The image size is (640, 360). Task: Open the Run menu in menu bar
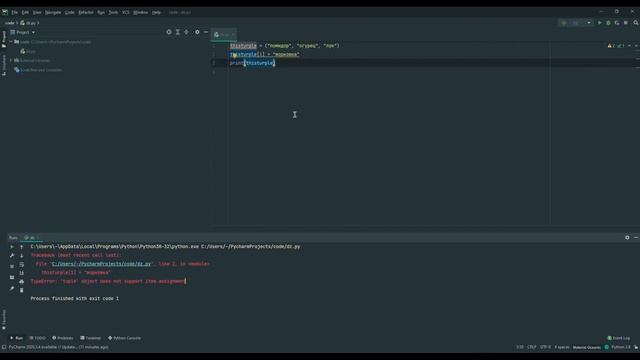[x=101, y=12]
